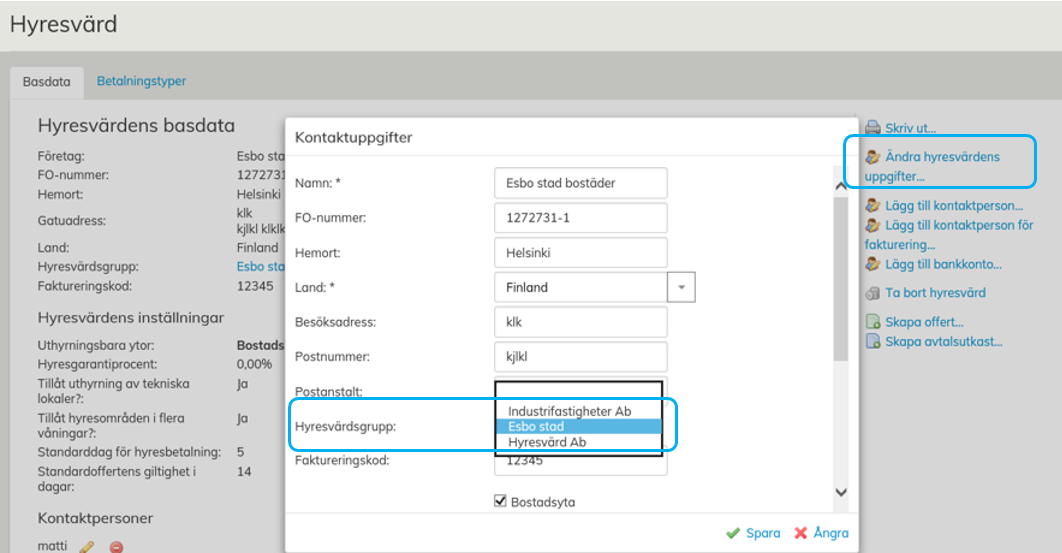The height and width of the screenshot is (553, 1062).
Task: Open the Esbo stad Hyresvärdsgrupp link in basdata
Action: coord(260,267)
